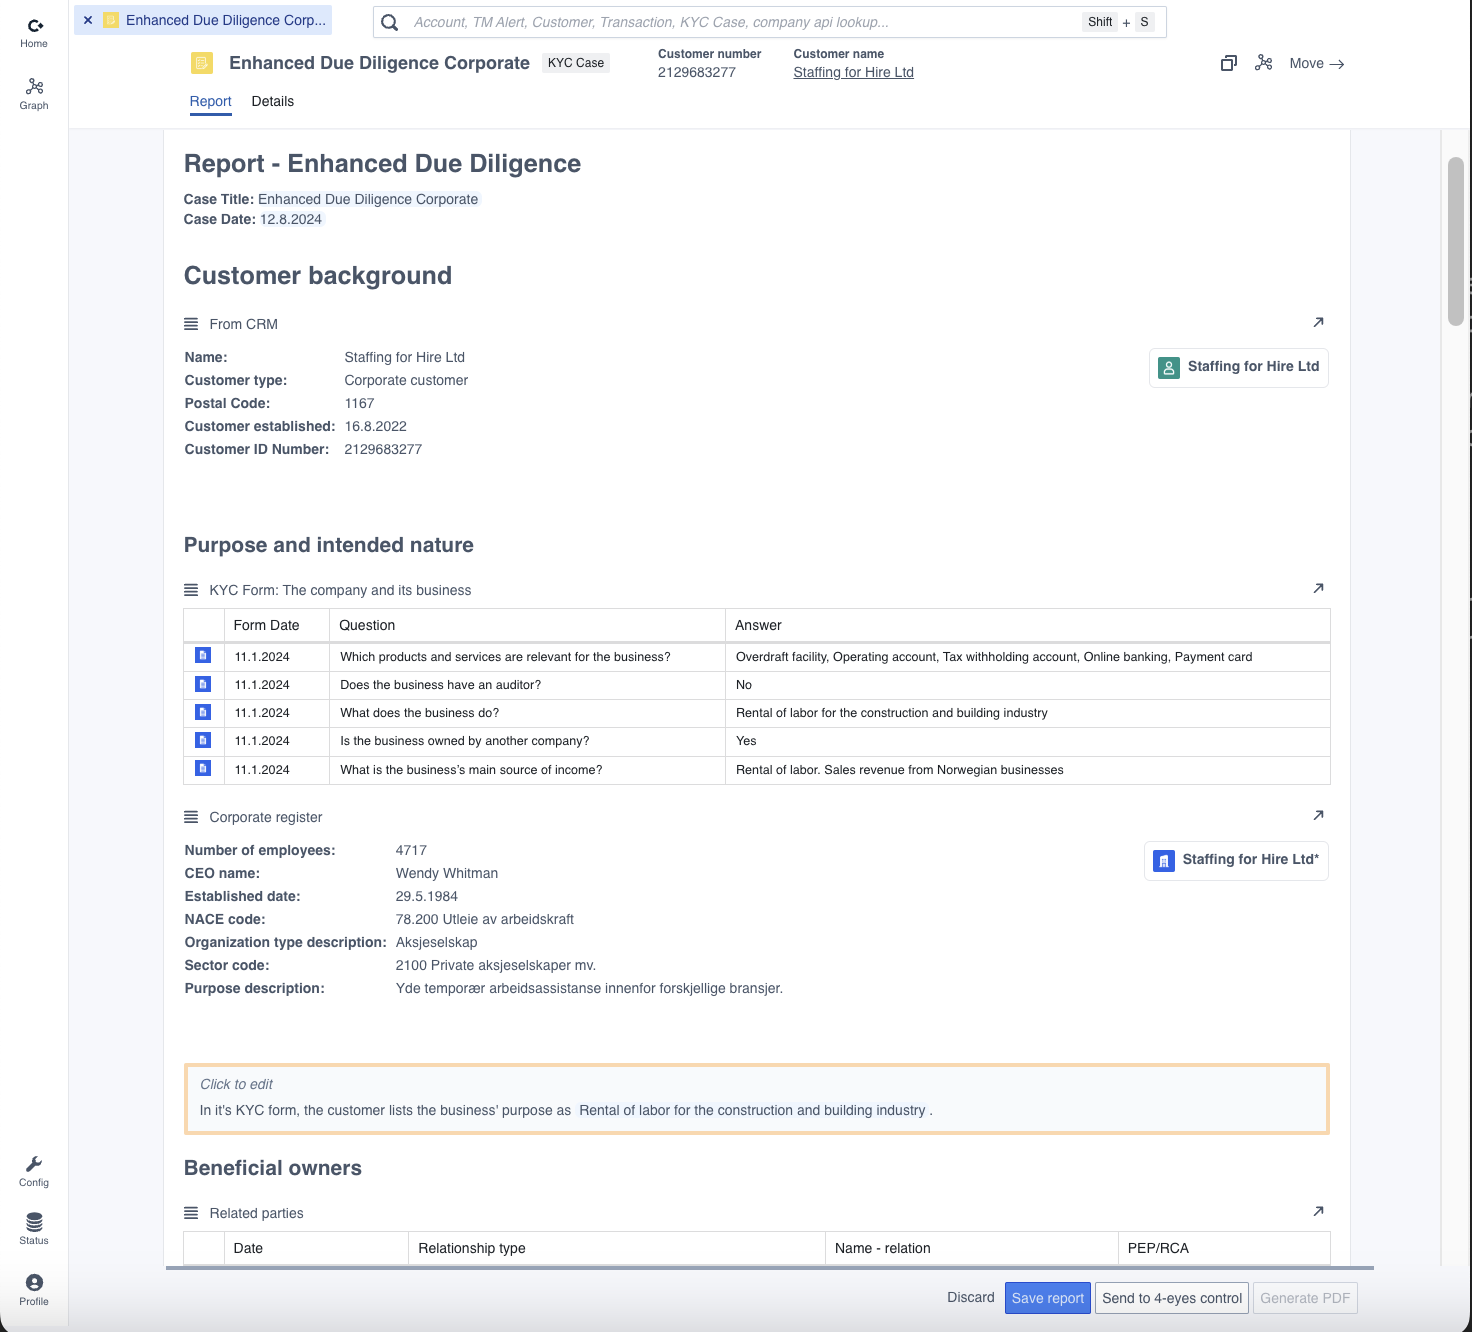Click the Staffing for Hire Ltd customer card
Viewport: 1472px width, 1332px height.
coord(1238,367)
